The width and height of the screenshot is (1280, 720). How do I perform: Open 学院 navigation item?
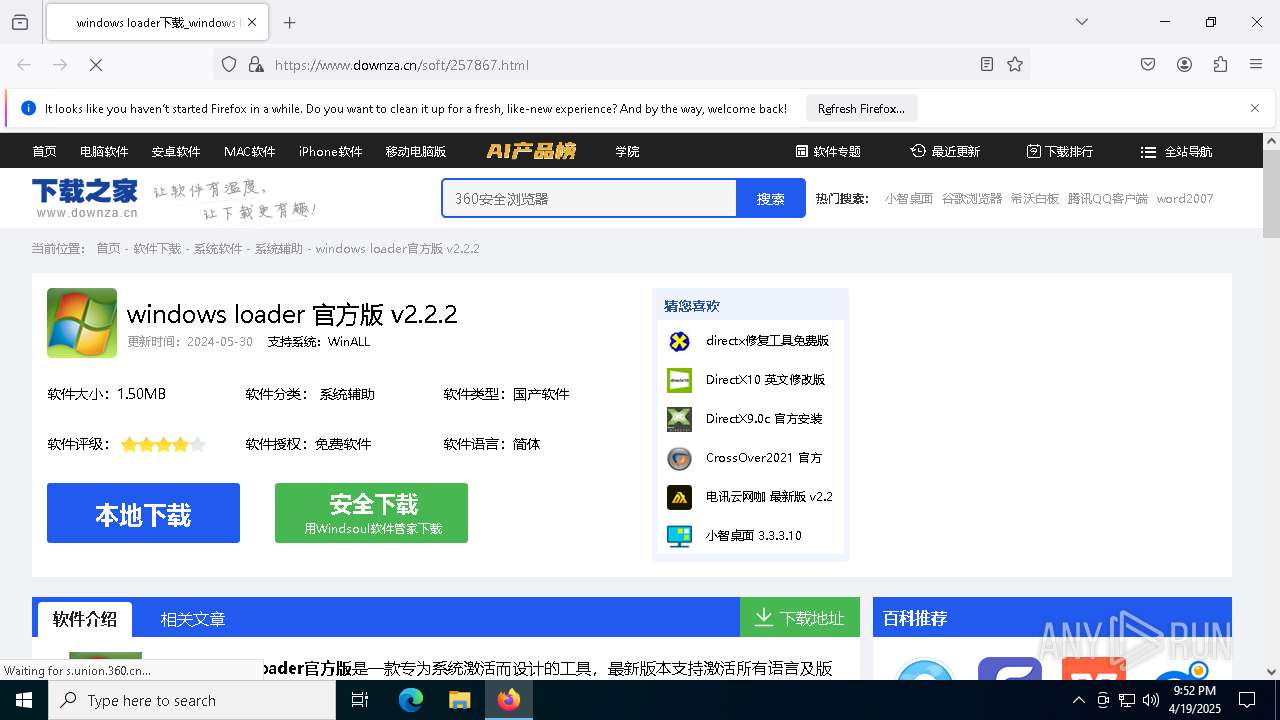pos(627,151)
